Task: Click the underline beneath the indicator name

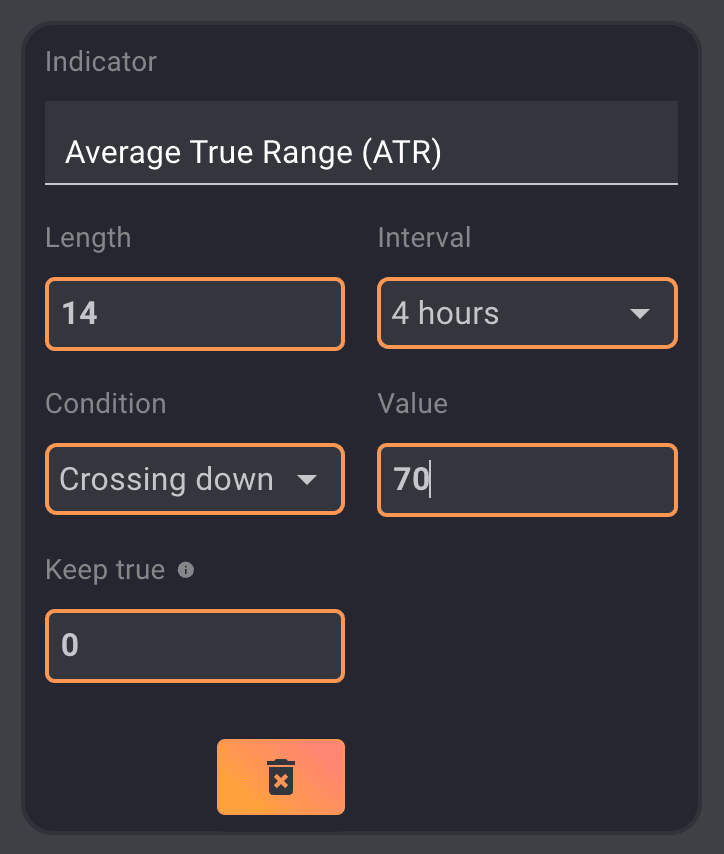Action: (361, 184)
